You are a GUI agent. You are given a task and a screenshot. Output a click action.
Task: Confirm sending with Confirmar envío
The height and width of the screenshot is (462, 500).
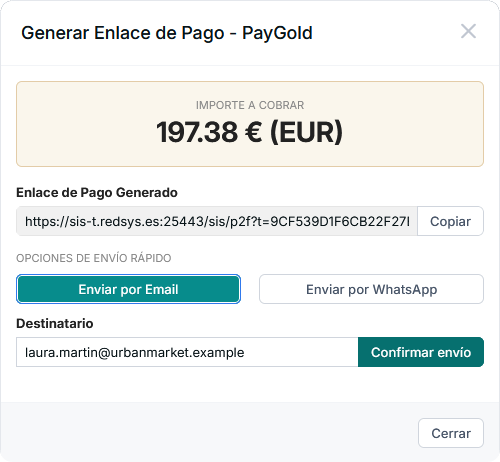(x=421, y=352)
